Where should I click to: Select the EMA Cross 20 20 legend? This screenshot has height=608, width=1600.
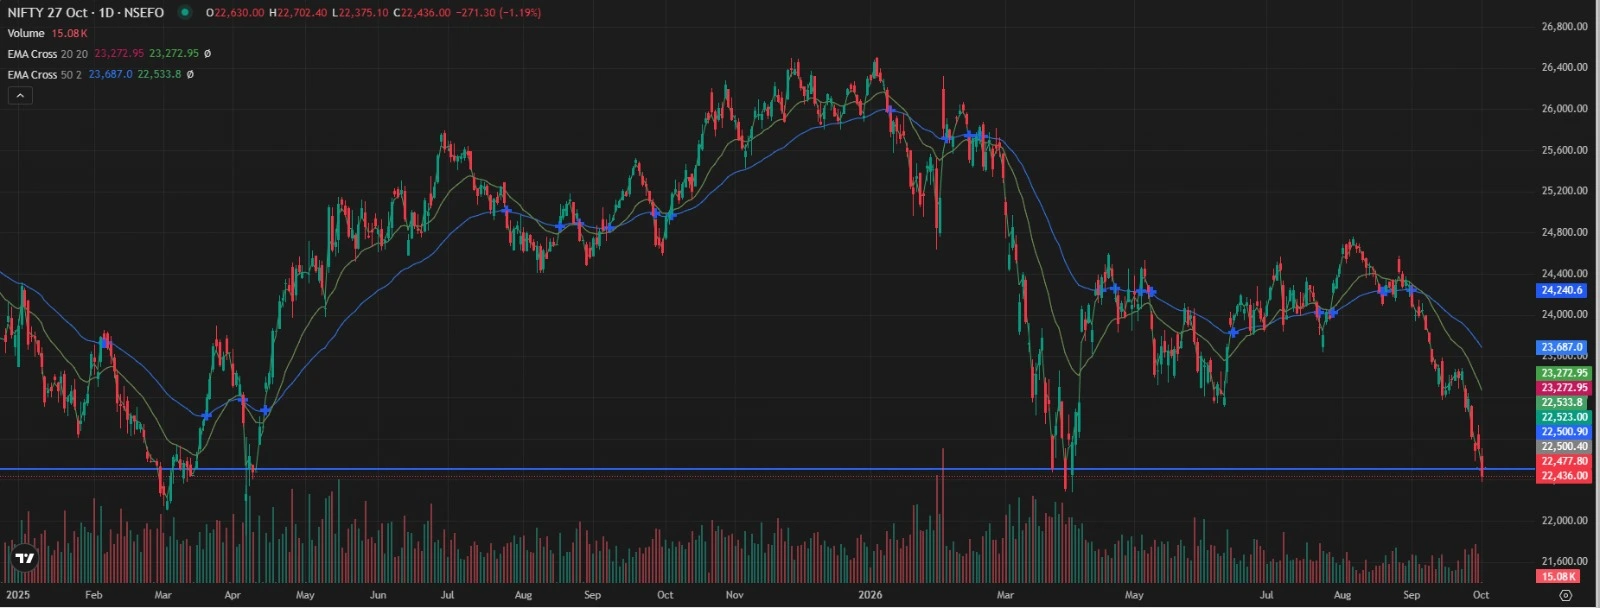[48, 54]
